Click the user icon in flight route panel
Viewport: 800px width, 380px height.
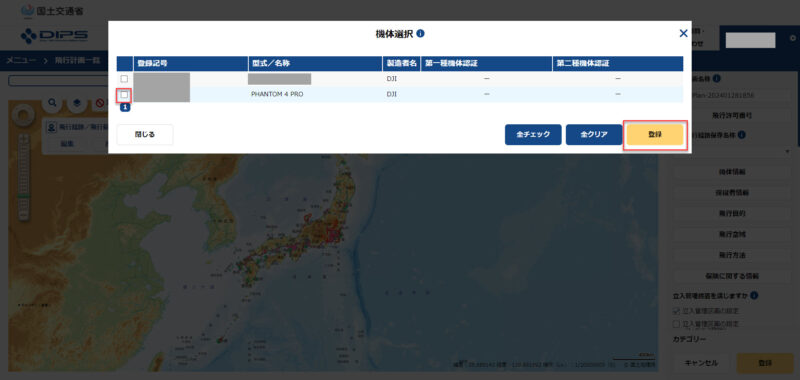[51, 128]
